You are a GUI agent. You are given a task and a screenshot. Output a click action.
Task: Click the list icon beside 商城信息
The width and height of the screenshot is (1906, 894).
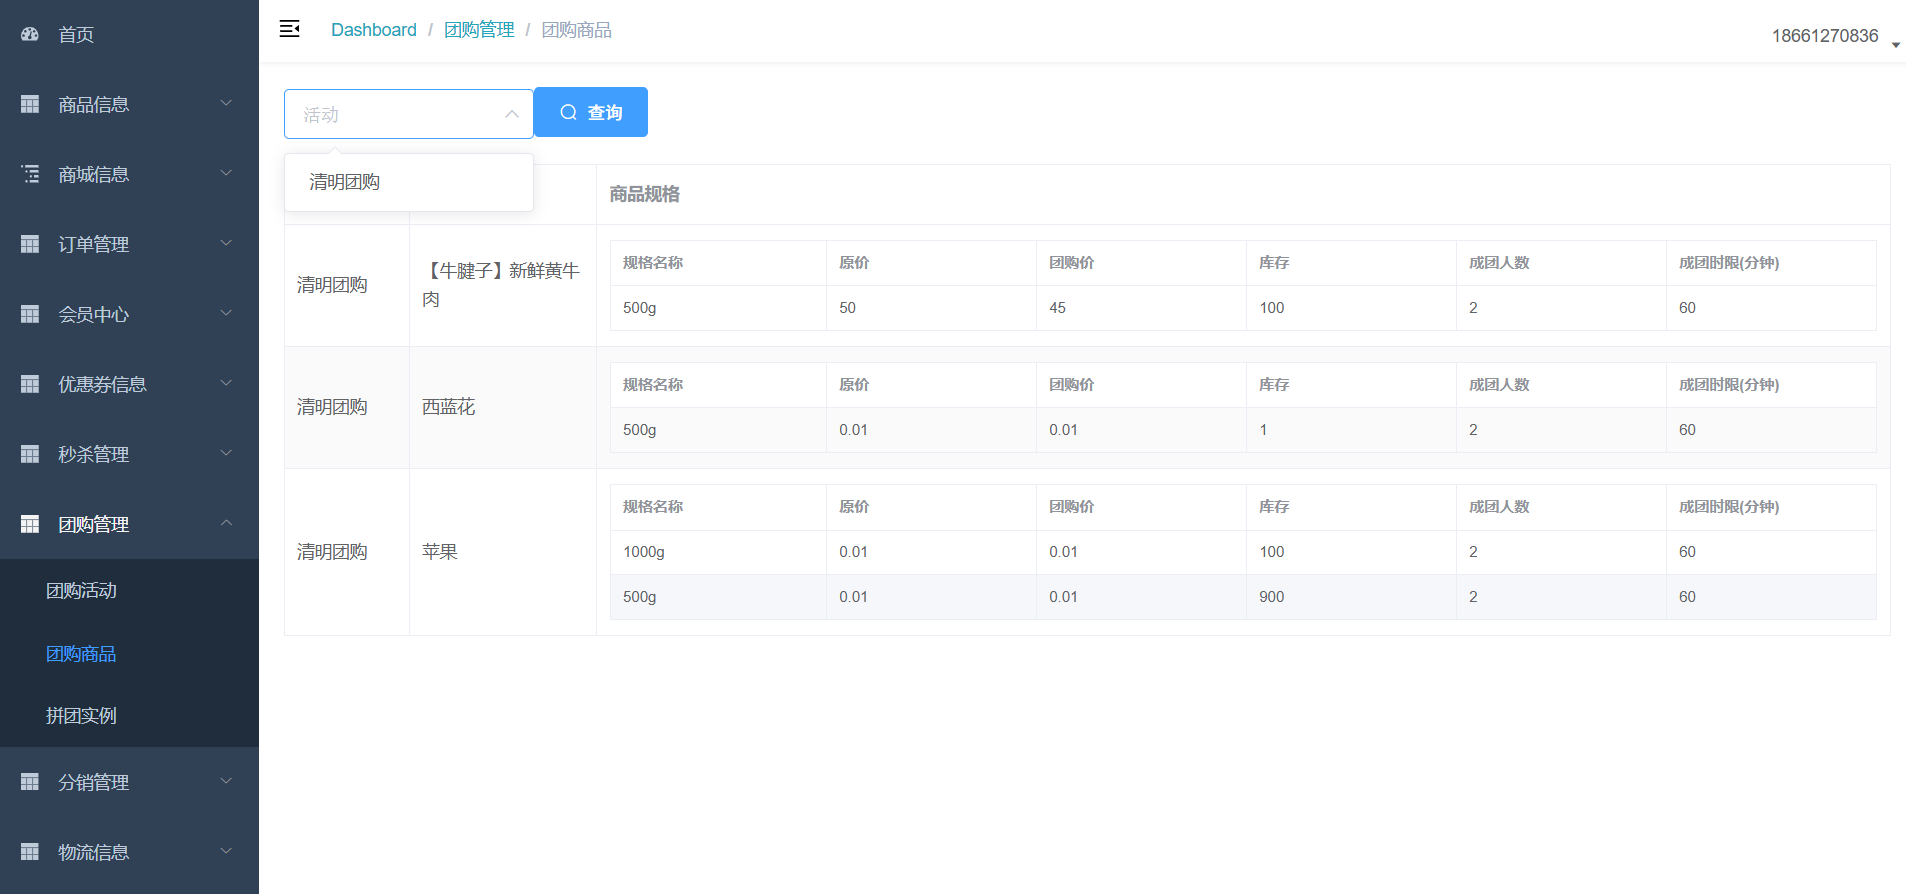click(30, 174)
